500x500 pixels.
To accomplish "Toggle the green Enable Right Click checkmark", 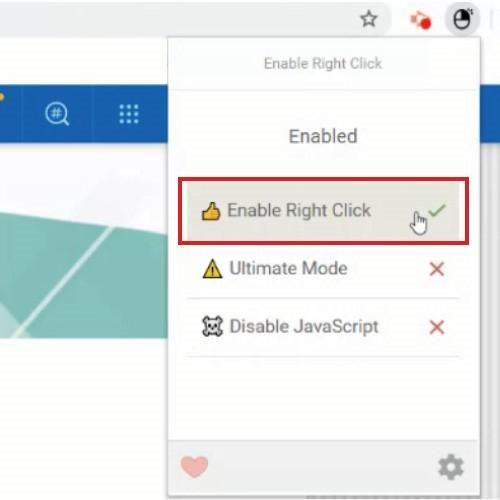I will coord(437,210).
